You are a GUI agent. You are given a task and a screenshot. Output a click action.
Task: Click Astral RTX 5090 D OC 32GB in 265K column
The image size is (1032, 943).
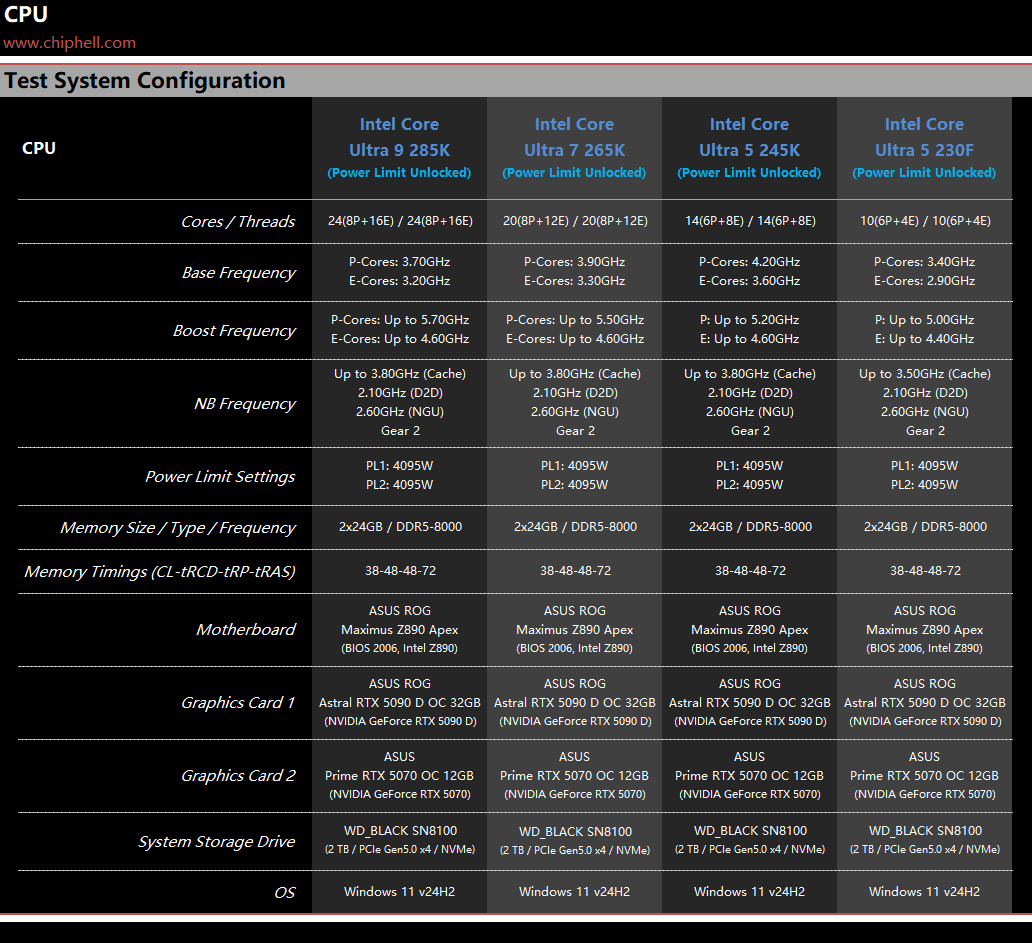pos(575,703)
